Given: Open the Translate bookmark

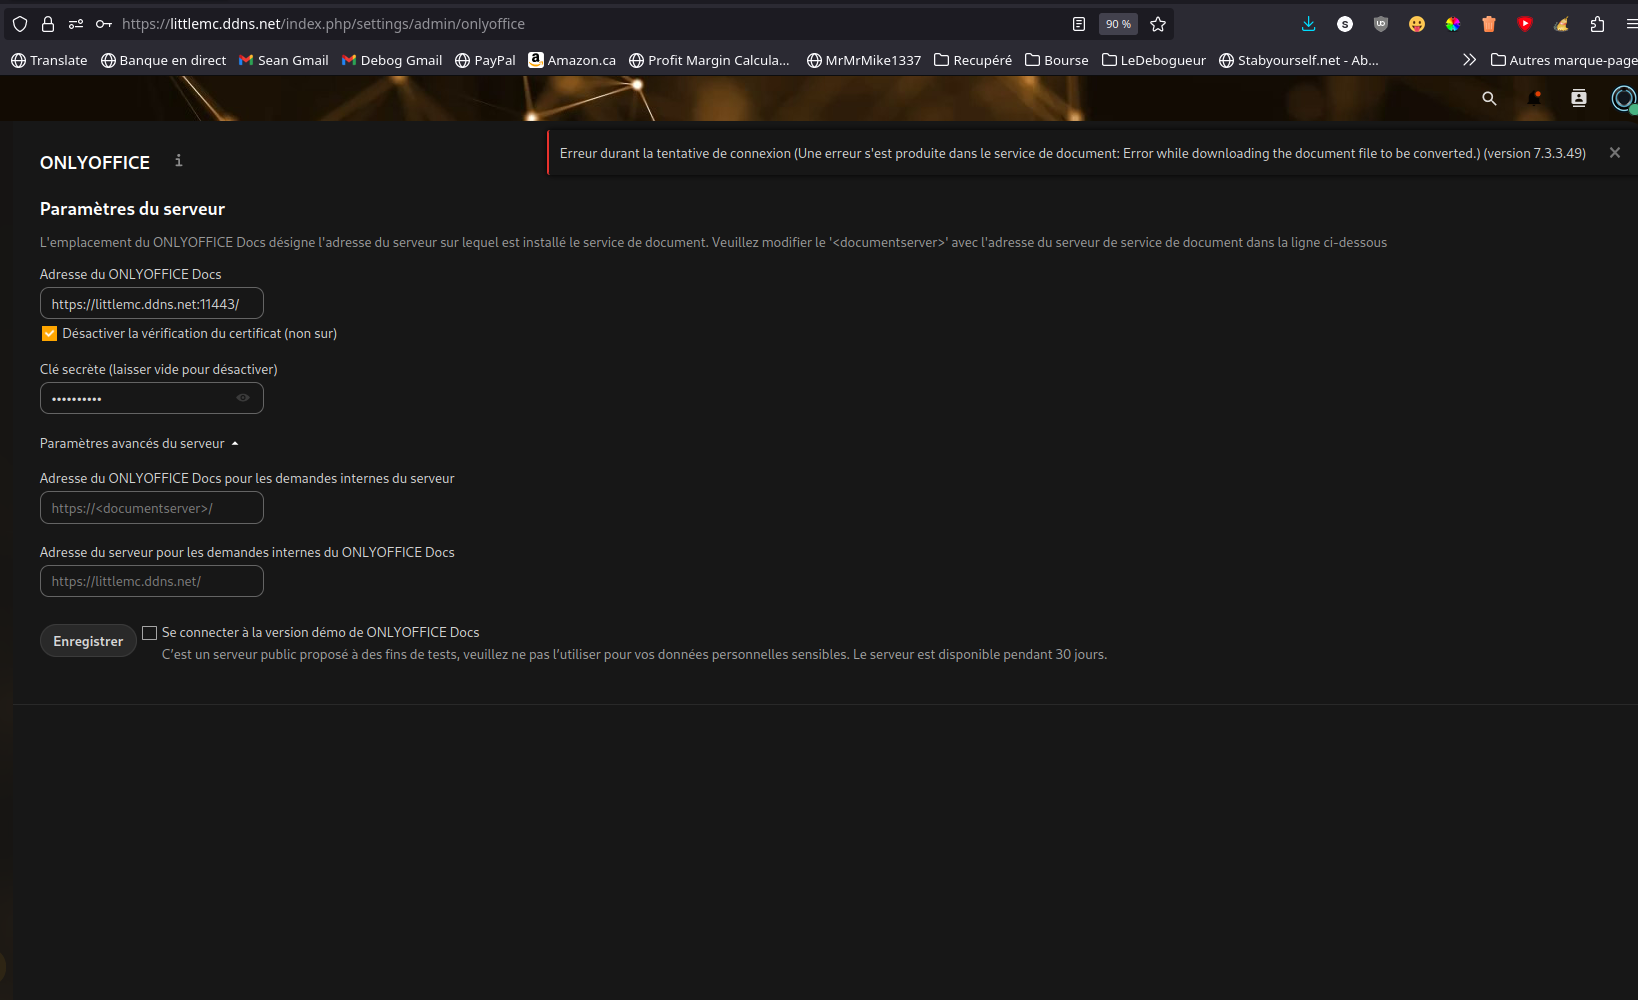Looking at the screenshot, I should (x=49, y=60).
